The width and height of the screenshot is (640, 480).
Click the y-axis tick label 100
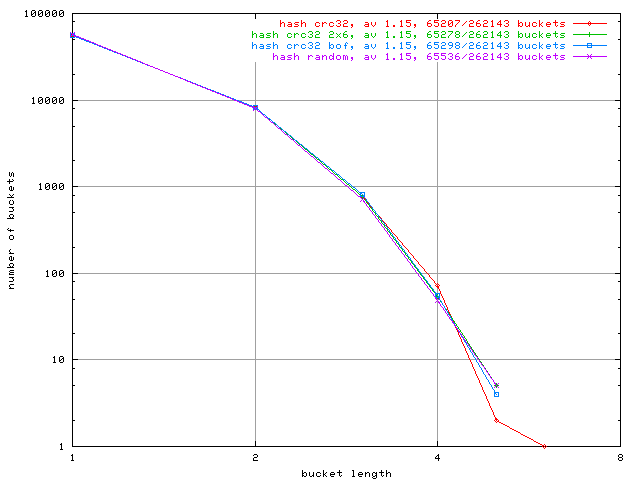click(55, 273)
